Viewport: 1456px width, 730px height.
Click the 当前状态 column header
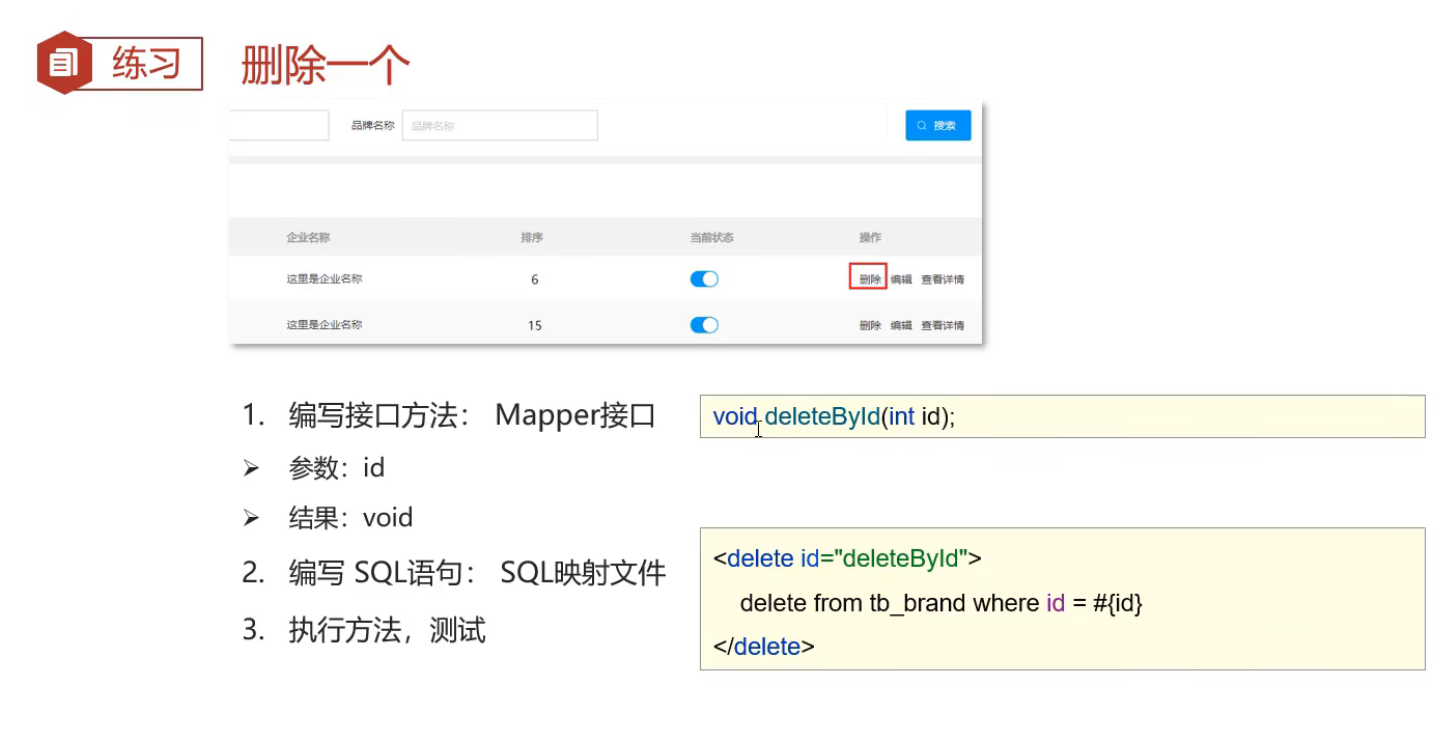pos(712,238)
